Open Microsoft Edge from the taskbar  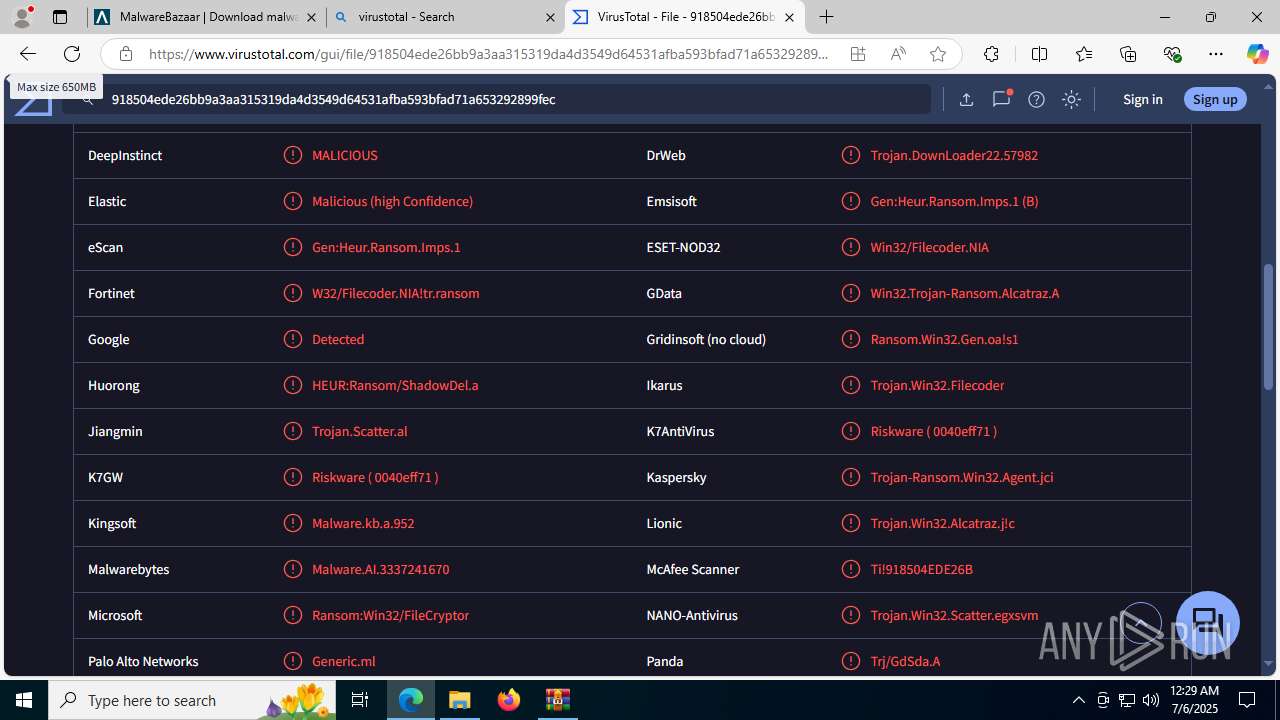(x=411, y=700)
